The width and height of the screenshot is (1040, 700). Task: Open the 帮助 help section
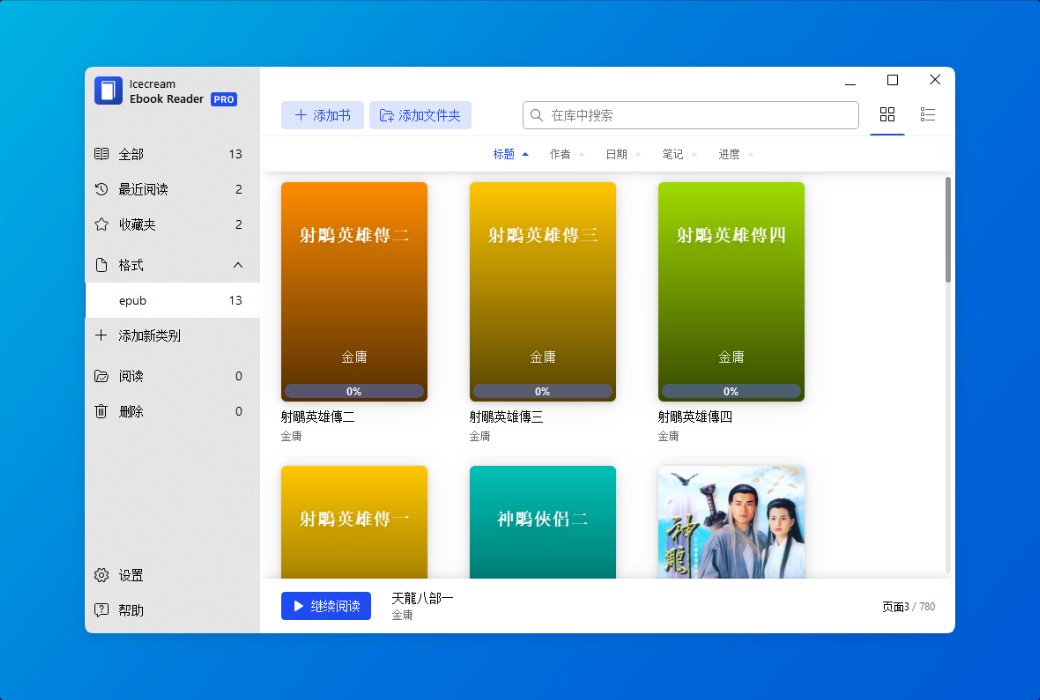(x=130, y=610)
